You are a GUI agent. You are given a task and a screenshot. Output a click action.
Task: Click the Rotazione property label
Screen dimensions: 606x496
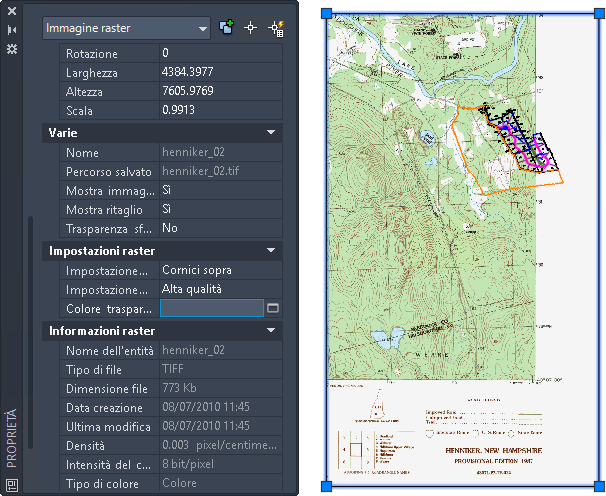coord(92,53)
